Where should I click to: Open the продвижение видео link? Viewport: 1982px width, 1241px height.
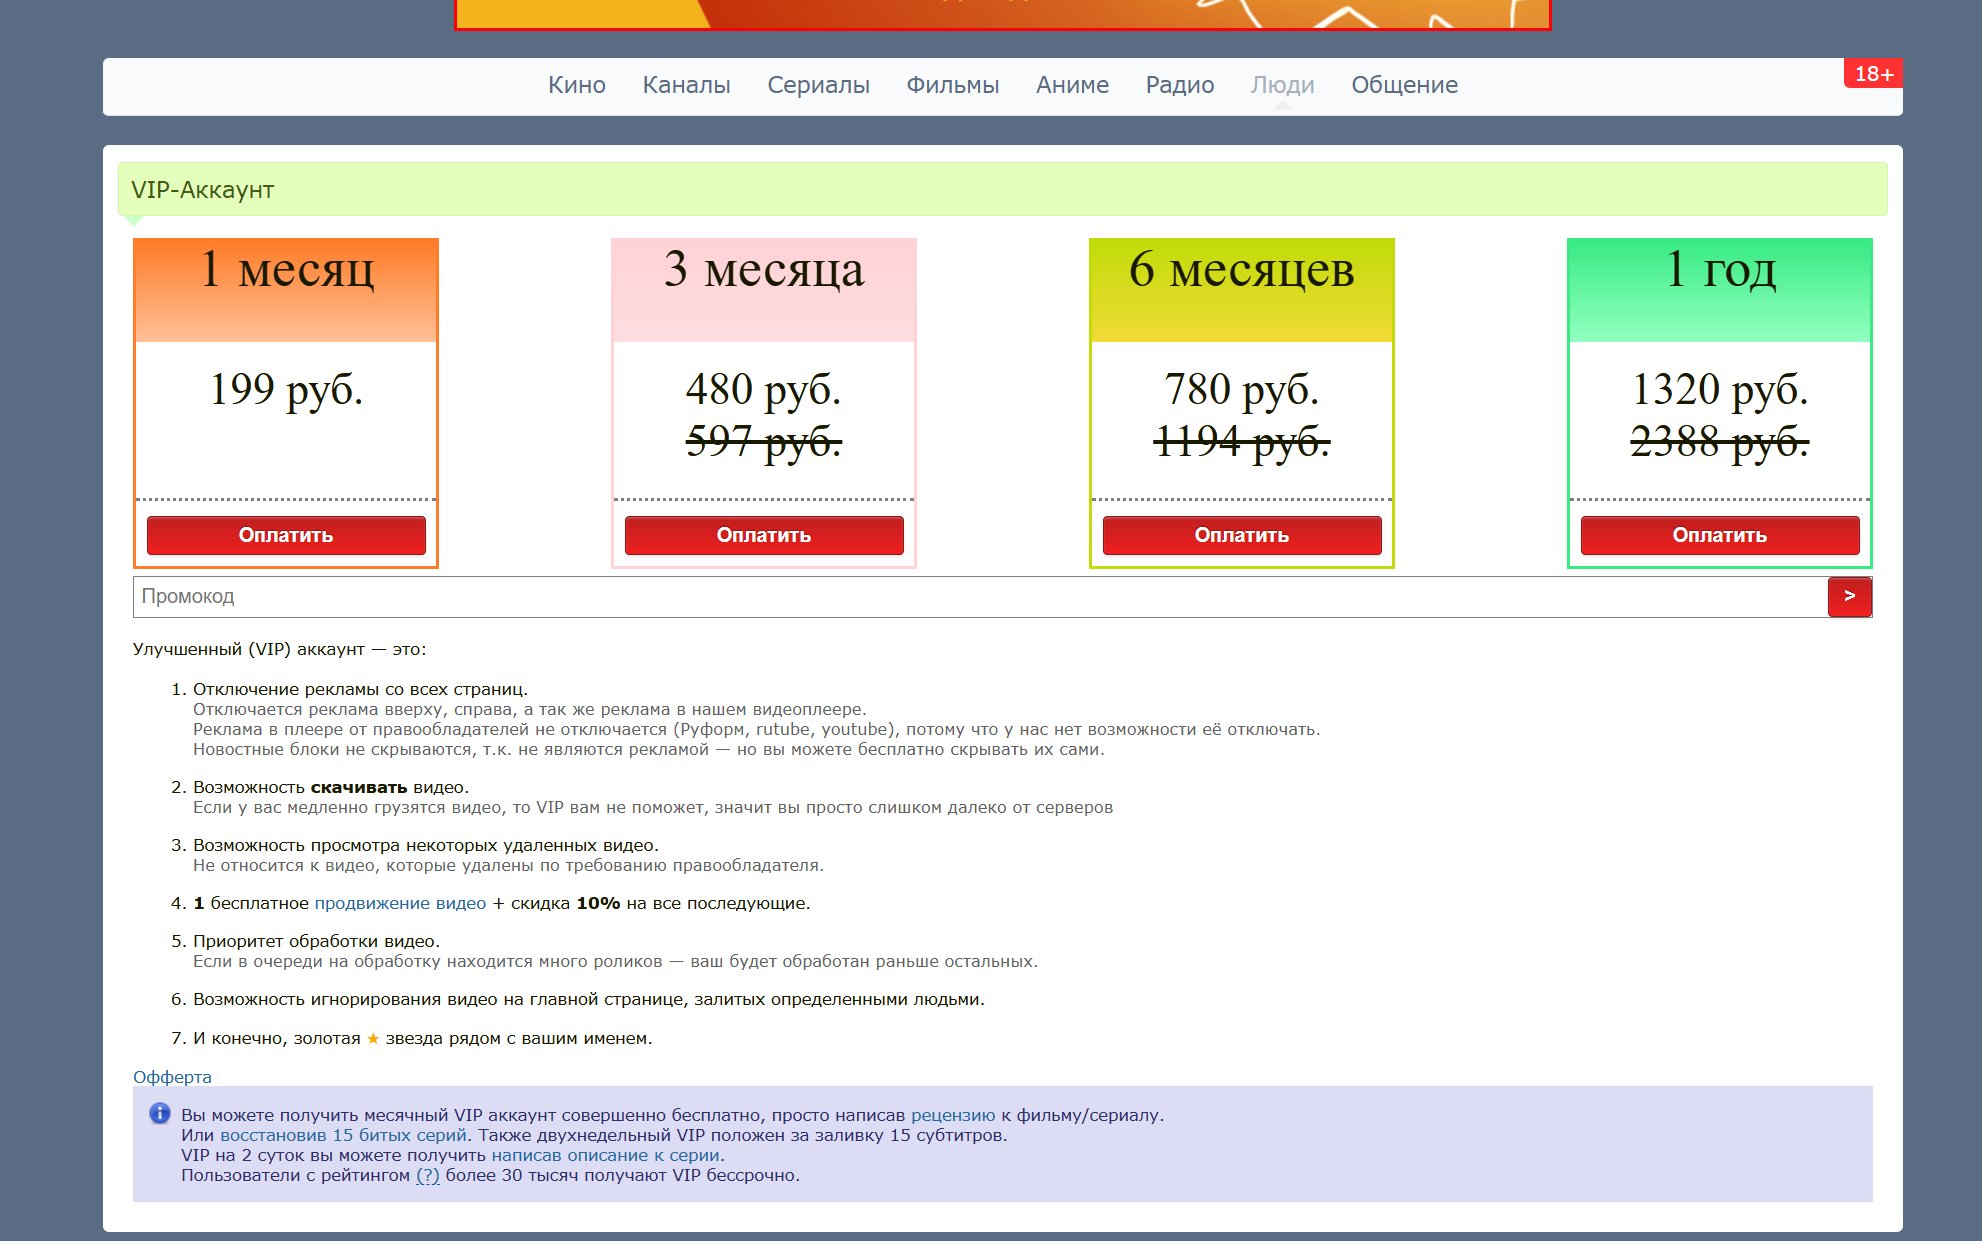click(400, 903)
